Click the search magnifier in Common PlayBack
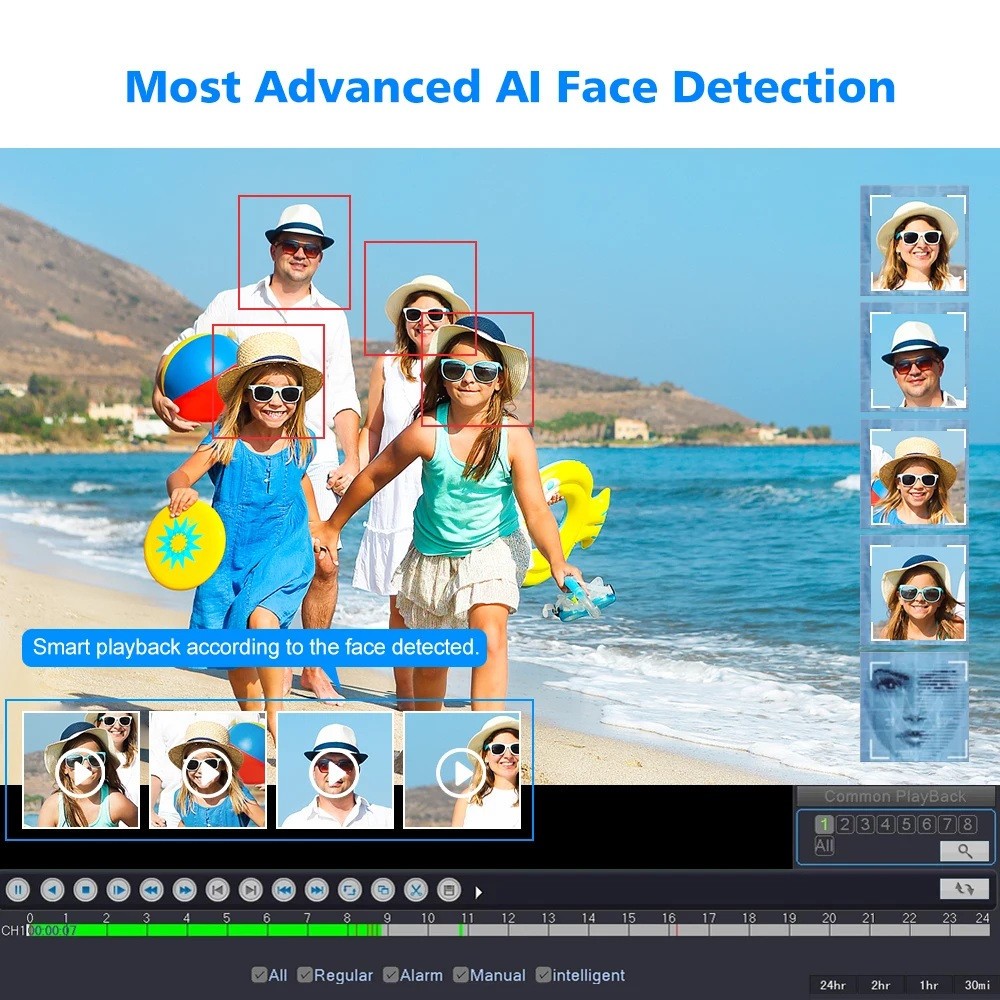Image resolution: width=1000 pixels, height=1000 pixels. (964, 851)
